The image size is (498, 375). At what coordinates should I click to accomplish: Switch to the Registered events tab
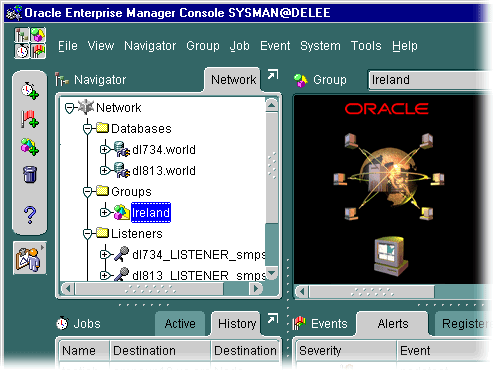(464, 324)
